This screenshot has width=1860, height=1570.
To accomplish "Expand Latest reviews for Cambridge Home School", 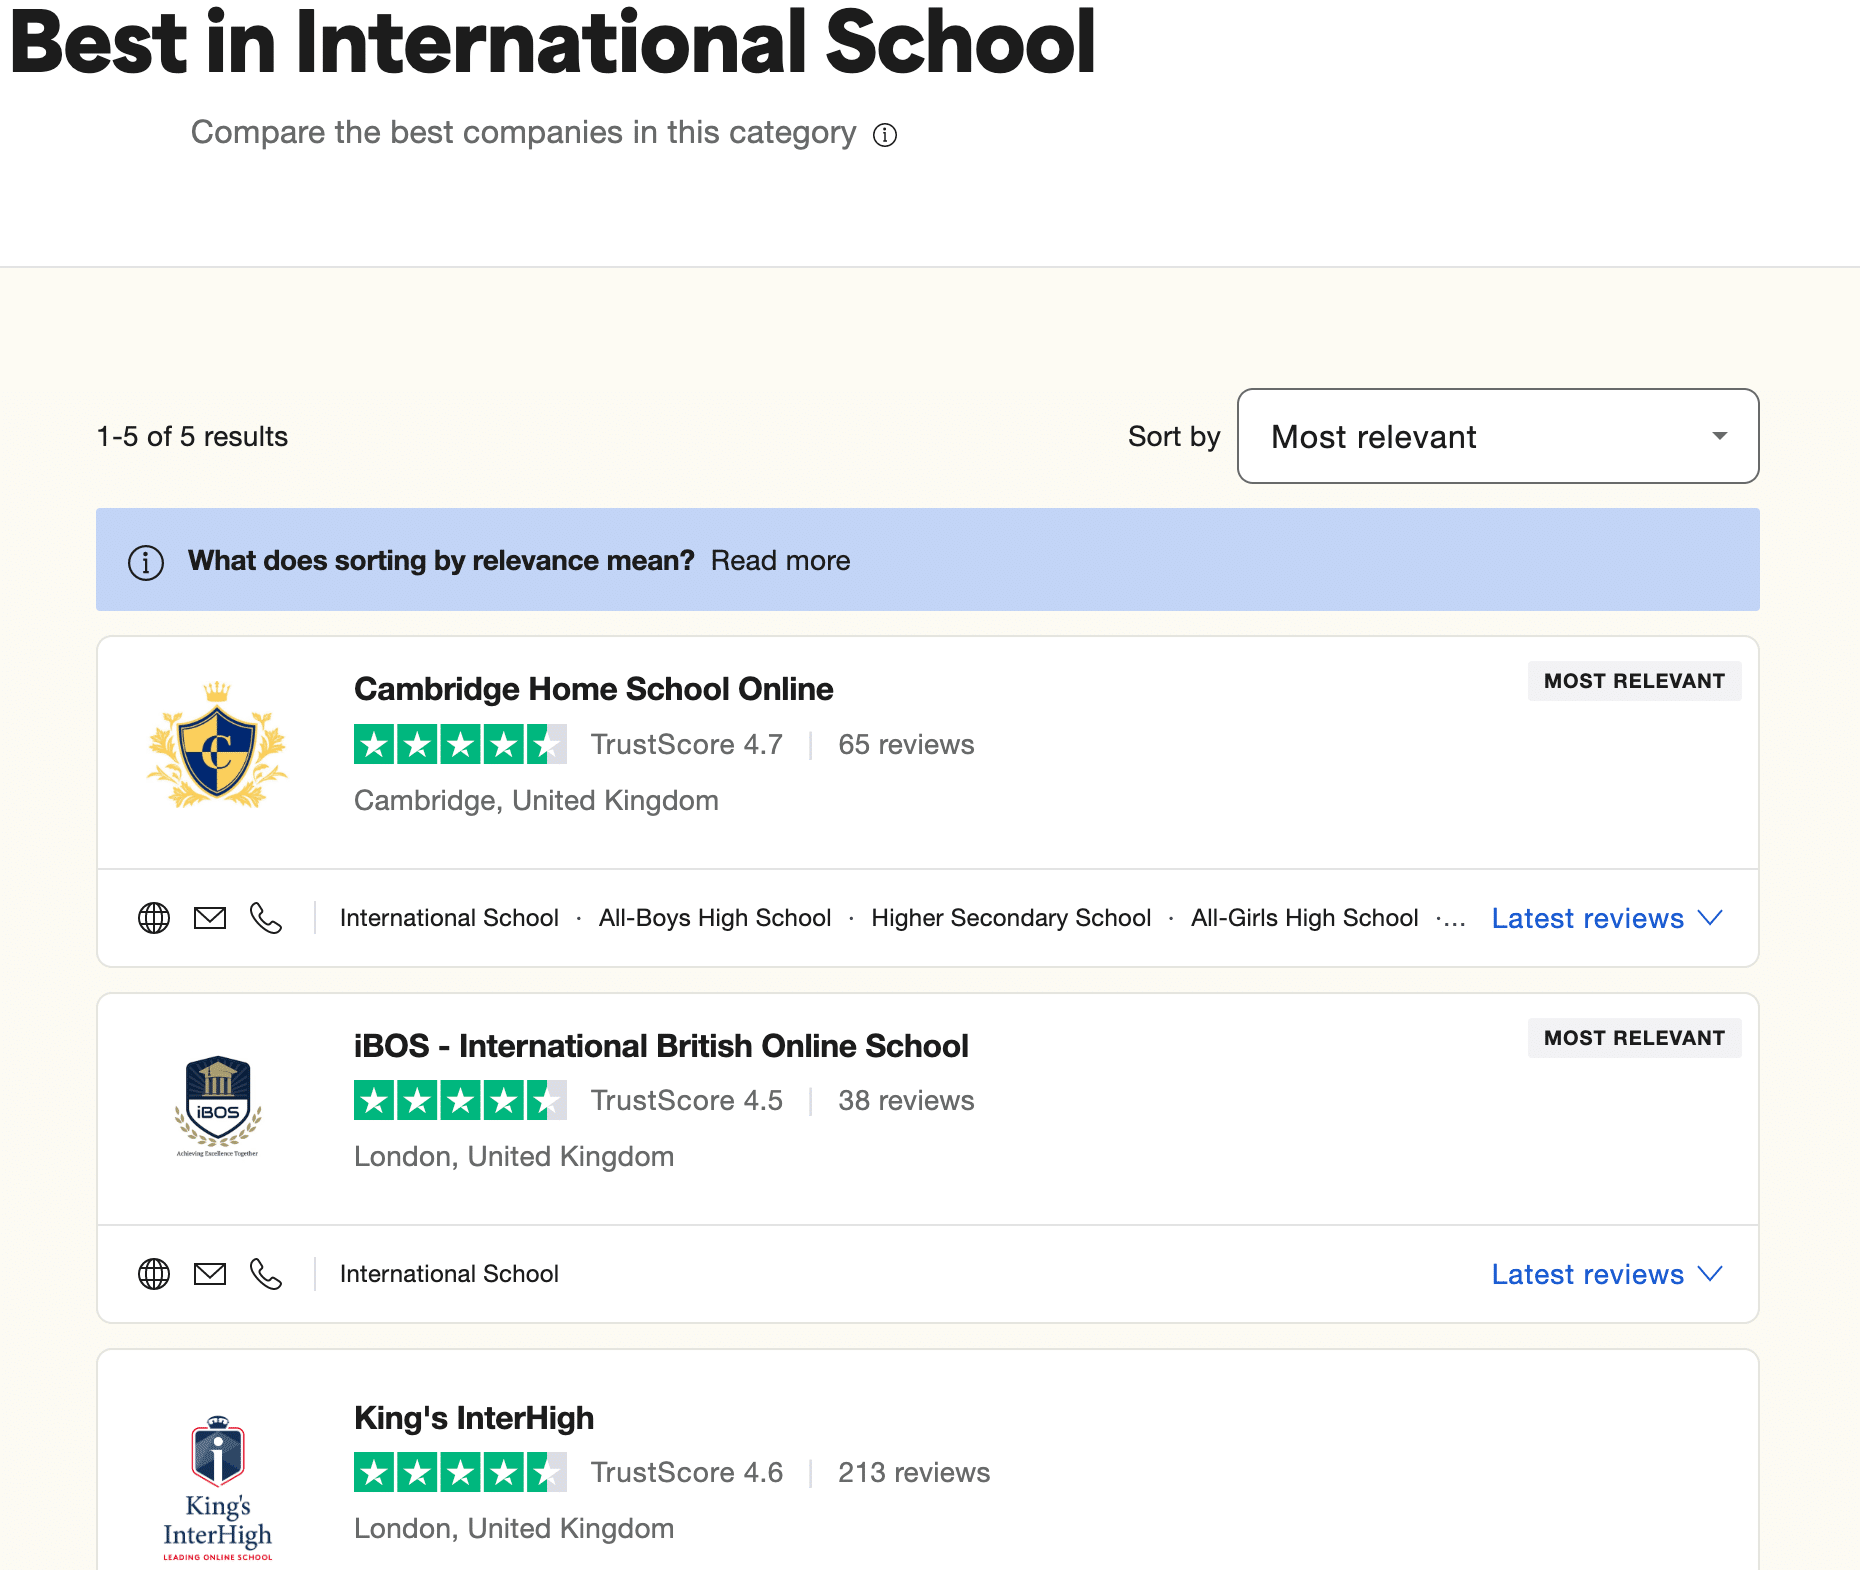I will [1607, 918].
